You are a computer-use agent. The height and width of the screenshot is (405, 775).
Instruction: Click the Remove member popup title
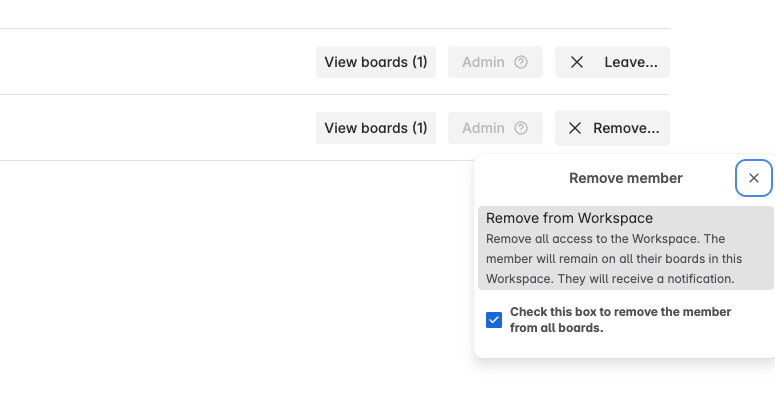625,178
